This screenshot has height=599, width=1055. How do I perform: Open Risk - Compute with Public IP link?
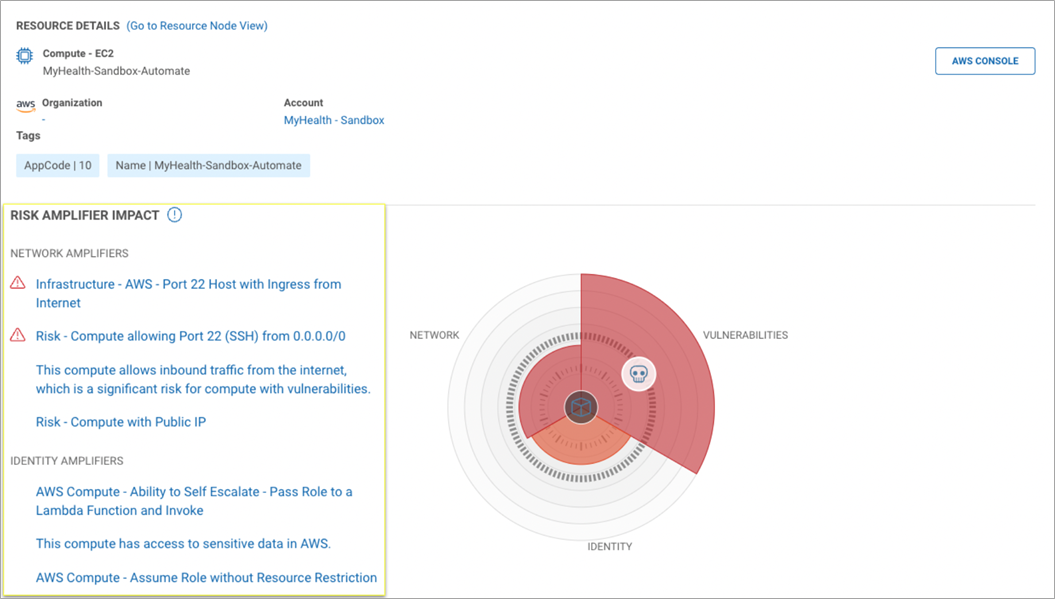(120, 422)
